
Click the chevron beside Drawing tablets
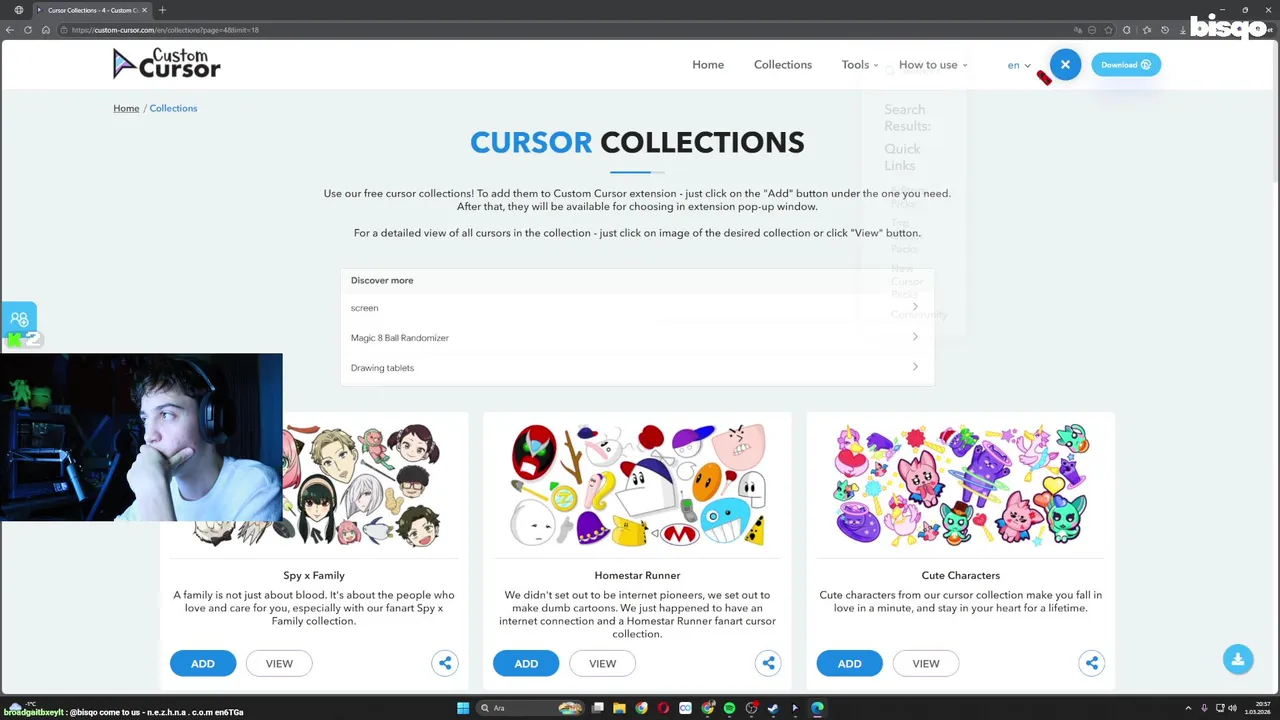[915, 367]
